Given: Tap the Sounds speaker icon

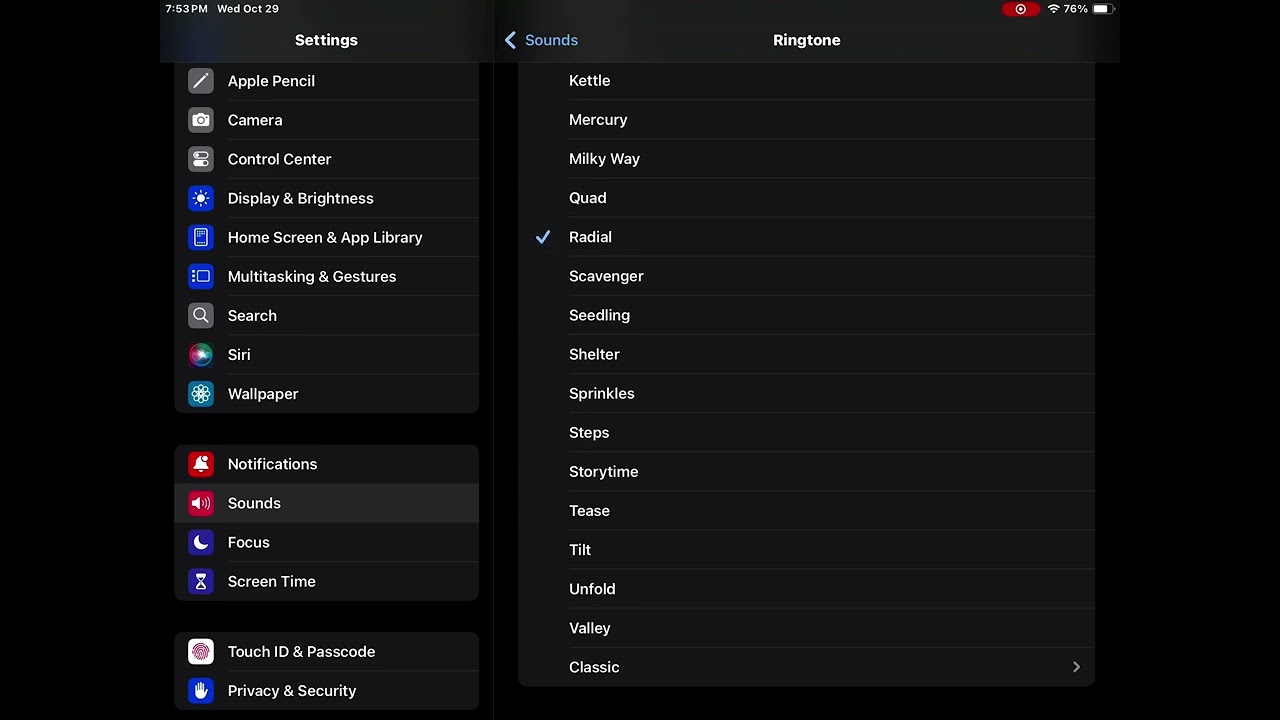Looking at the screenshot, I should coord(201,503).
